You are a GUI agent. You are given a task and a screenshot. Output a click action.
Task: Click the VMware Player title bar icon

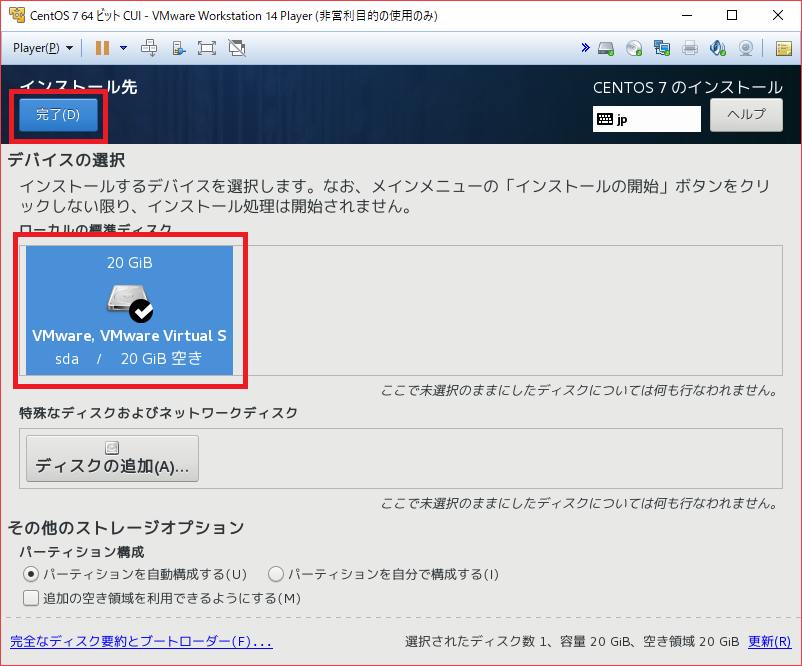pos(17,15)
